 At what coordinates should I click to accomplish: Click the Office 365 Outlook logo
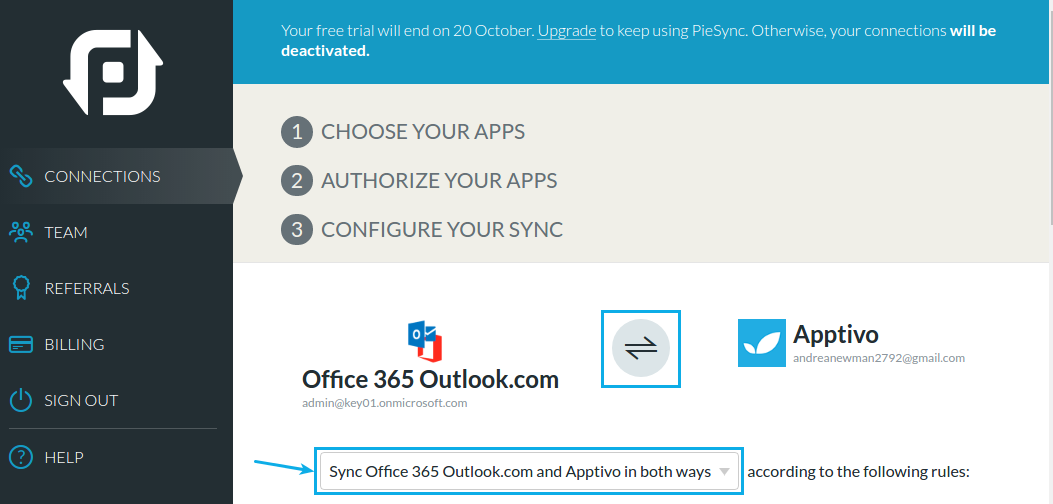coord(425,341)
